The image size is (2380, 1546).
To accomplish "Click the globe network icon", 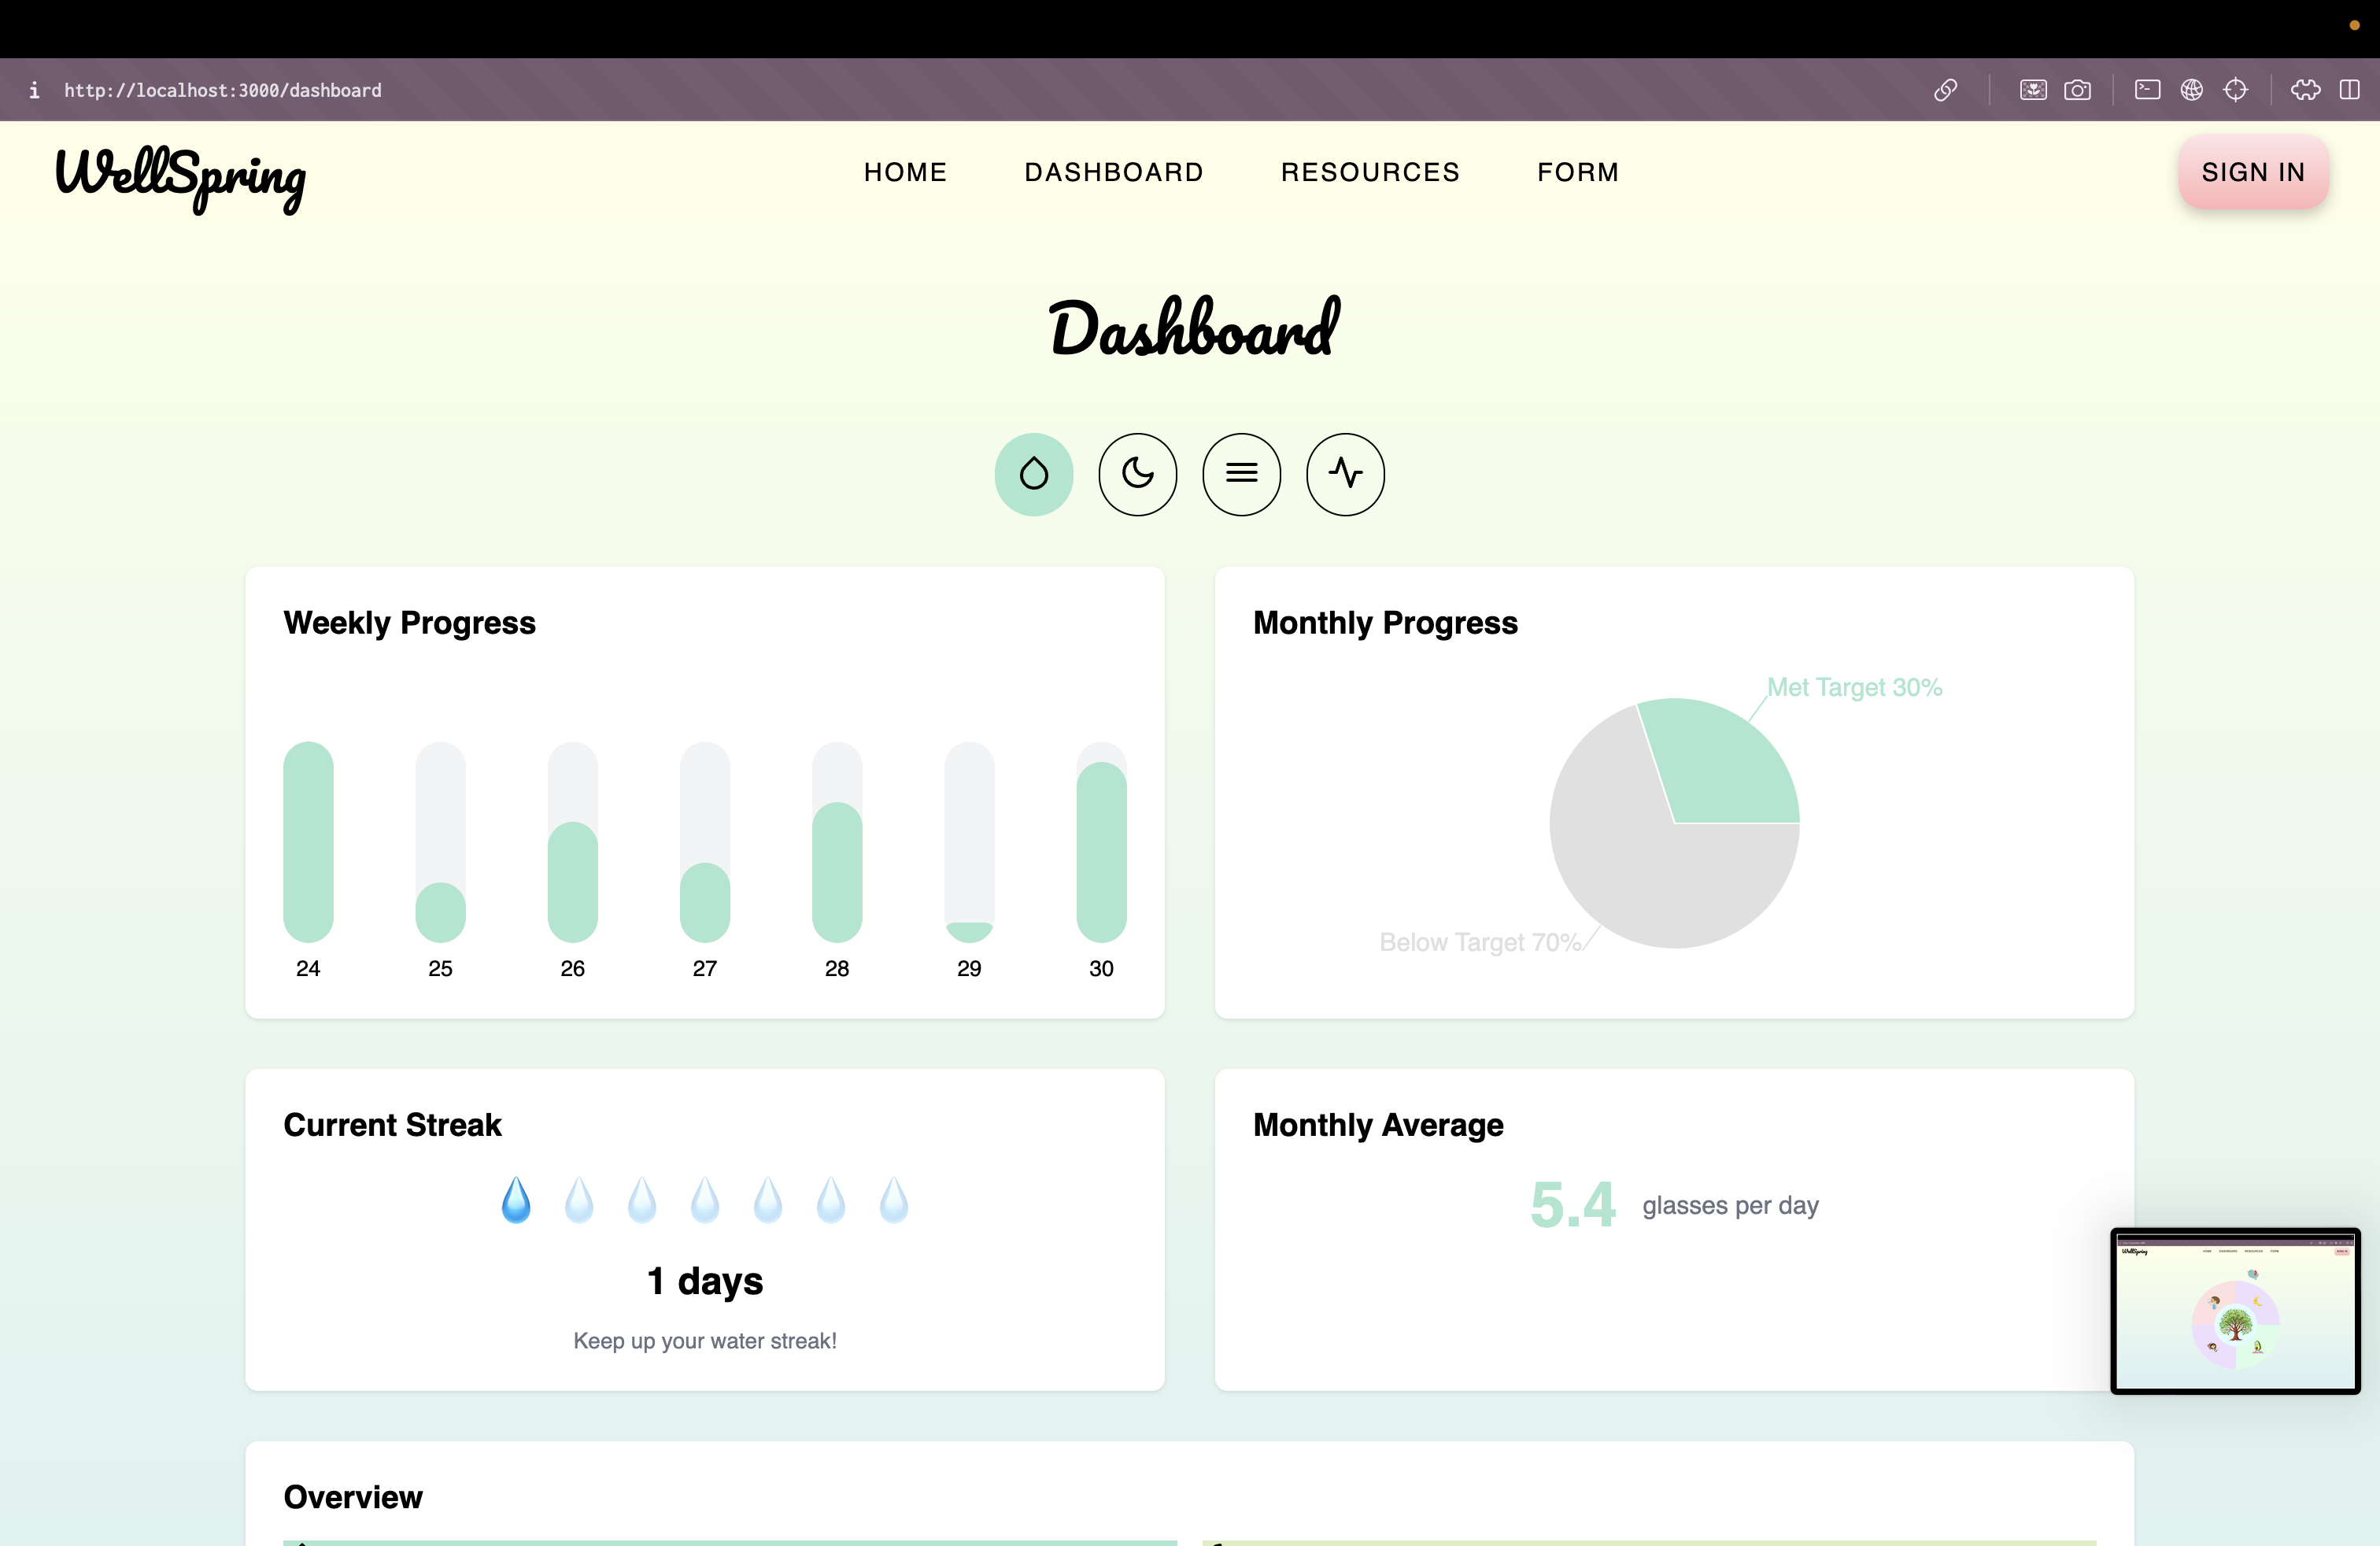I will coord(2191,90).
